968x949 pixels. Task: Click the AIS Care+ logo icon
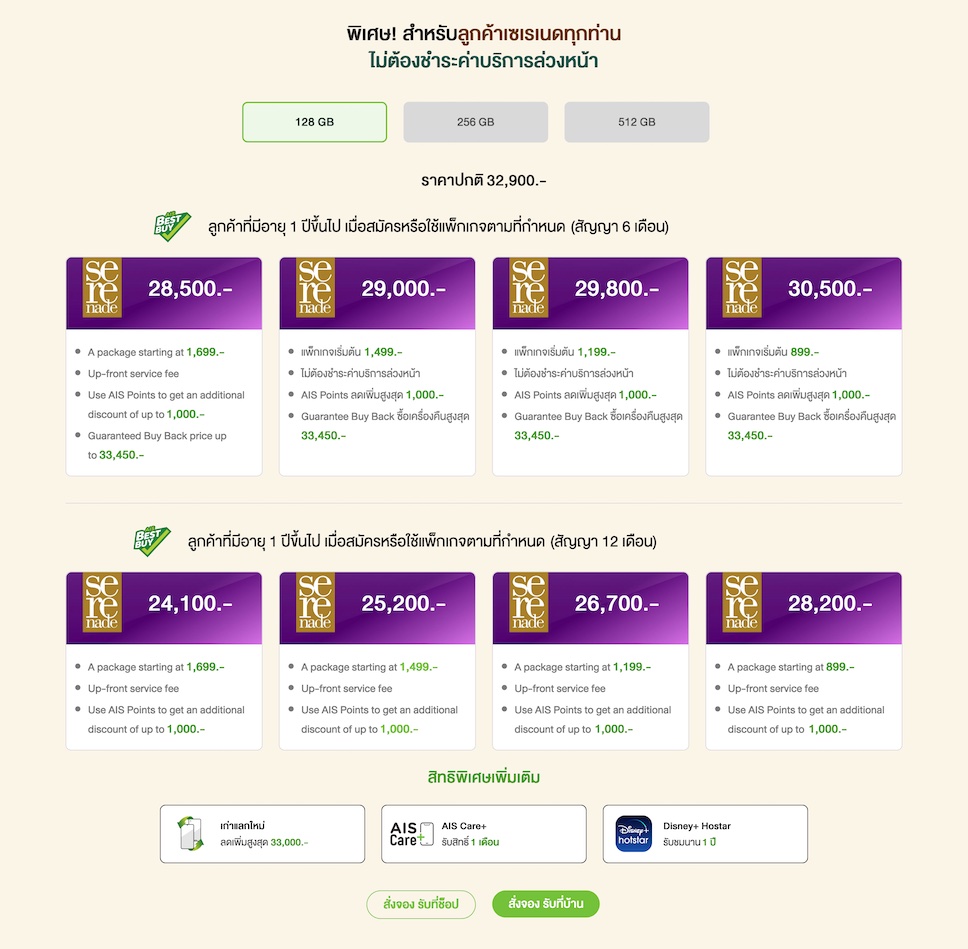(411, 834)
